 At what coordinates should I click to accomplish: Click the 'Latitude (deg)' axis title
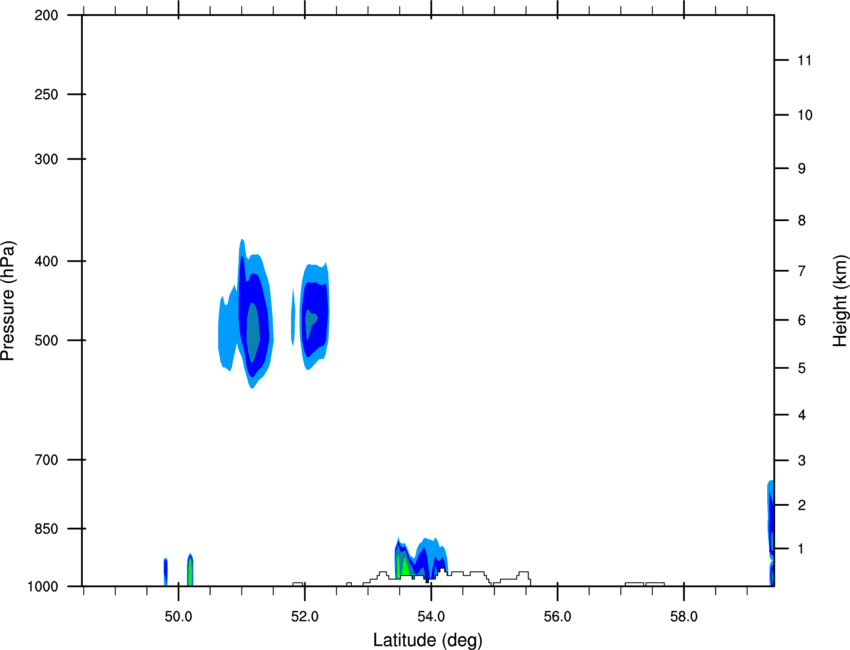[x=428, y=640]
